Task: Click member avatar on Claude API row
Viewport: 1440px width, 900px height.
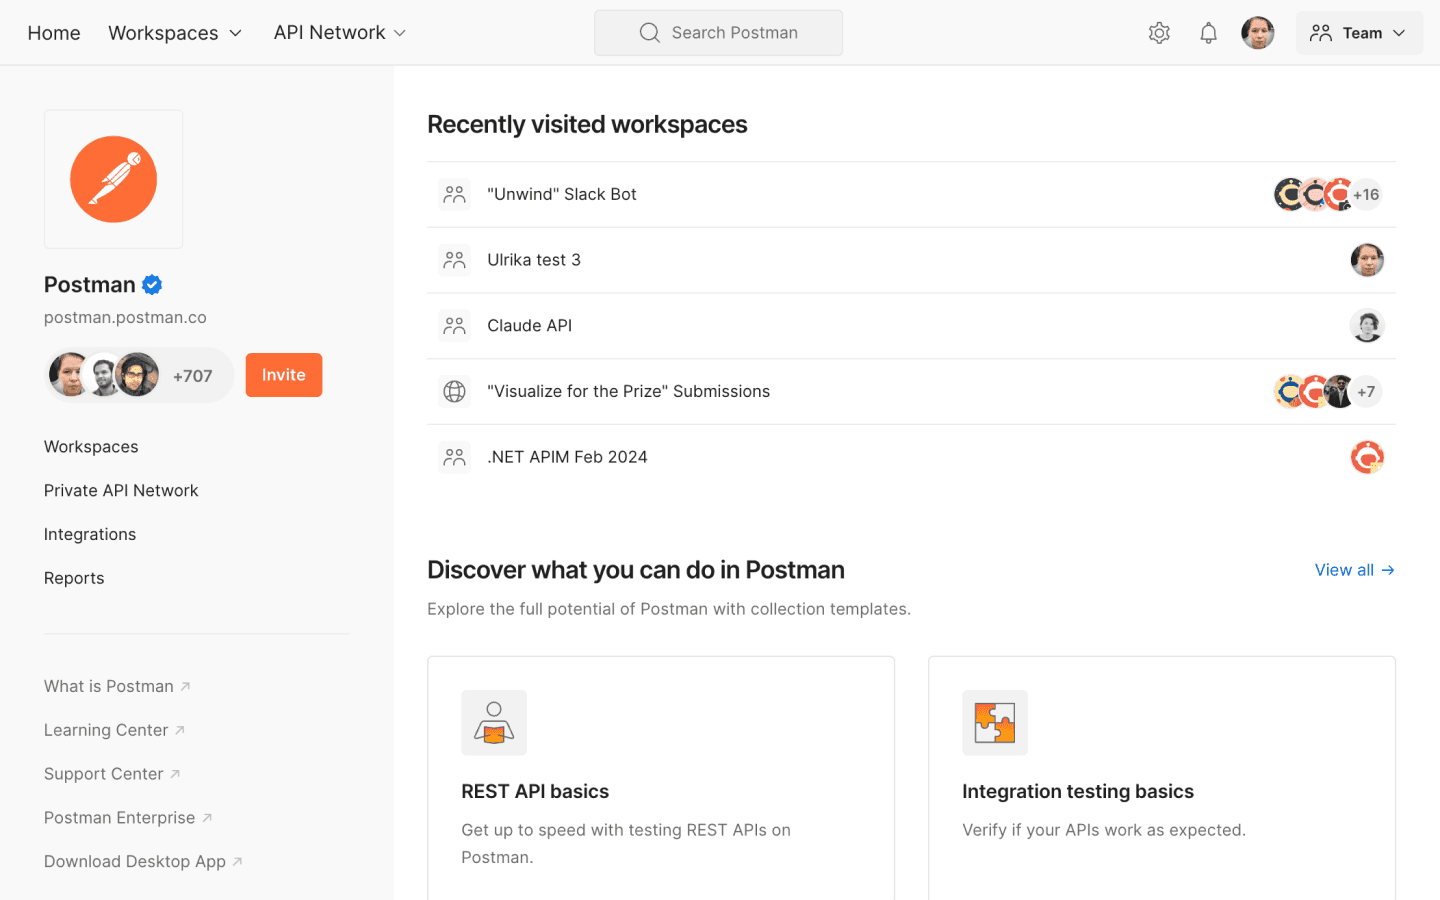Action: coord(1367,326)
